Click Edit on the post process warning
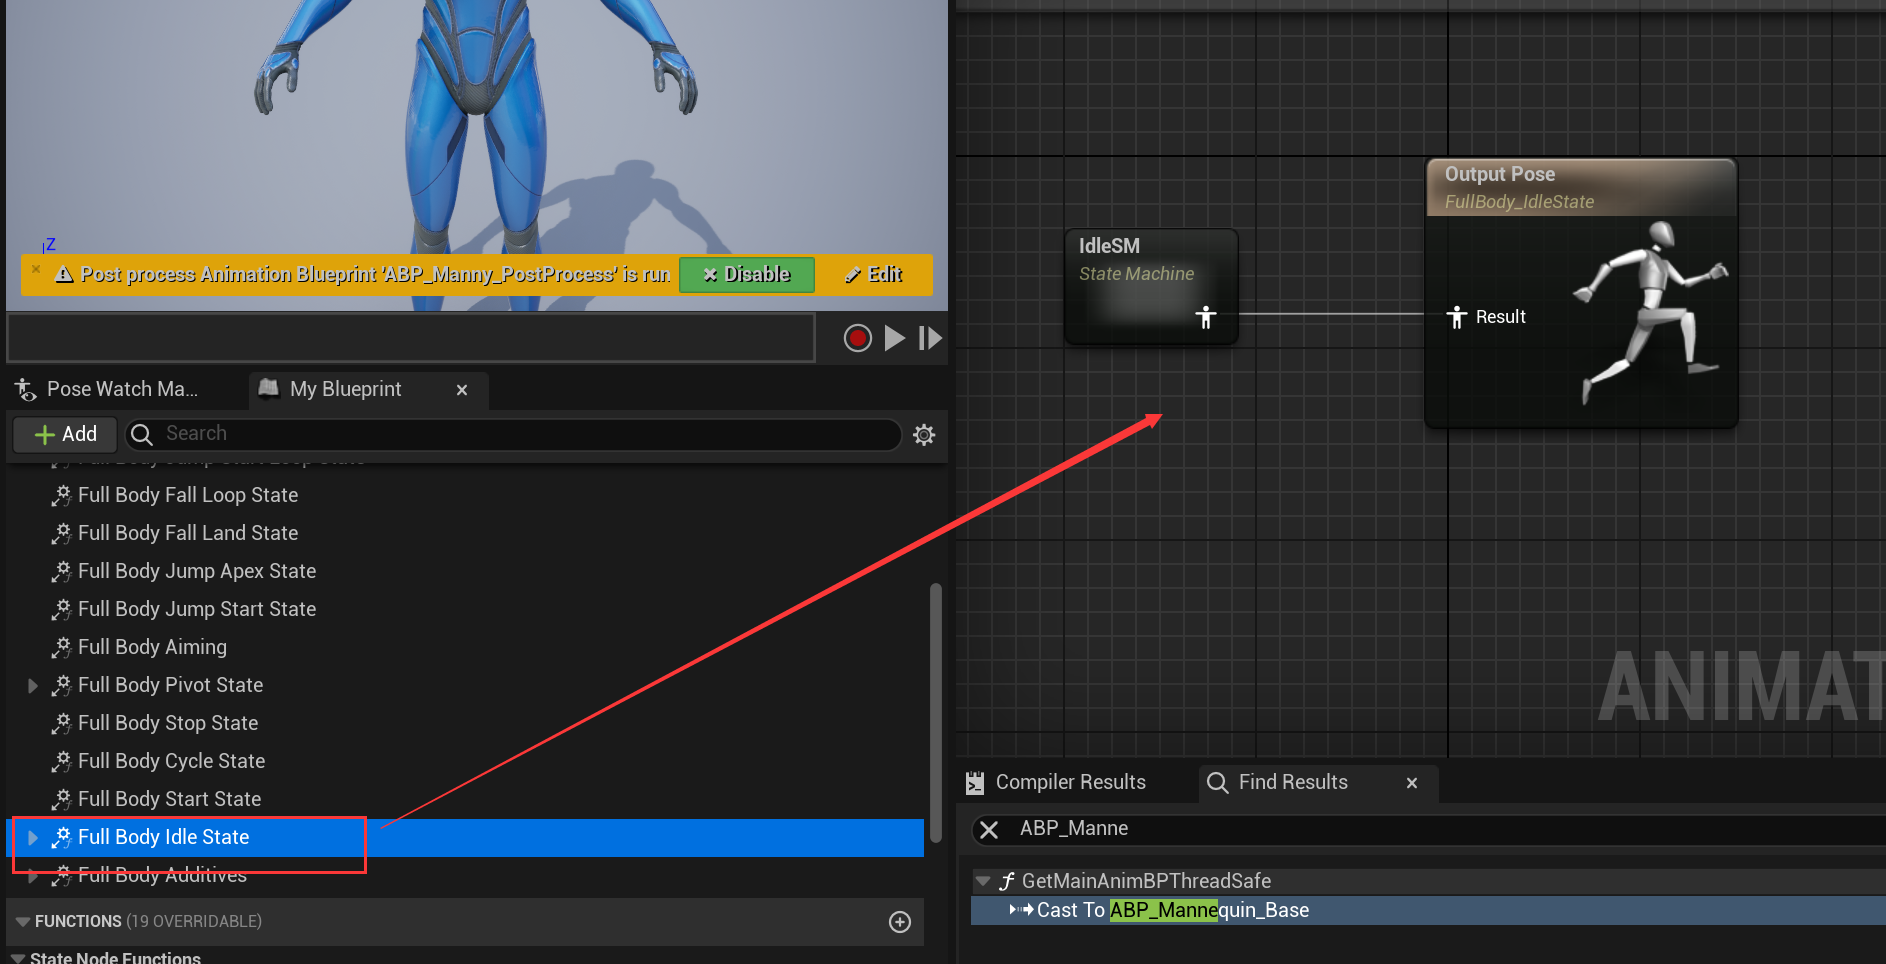This screenshot has width=1886, height=964. coord(874,275)
